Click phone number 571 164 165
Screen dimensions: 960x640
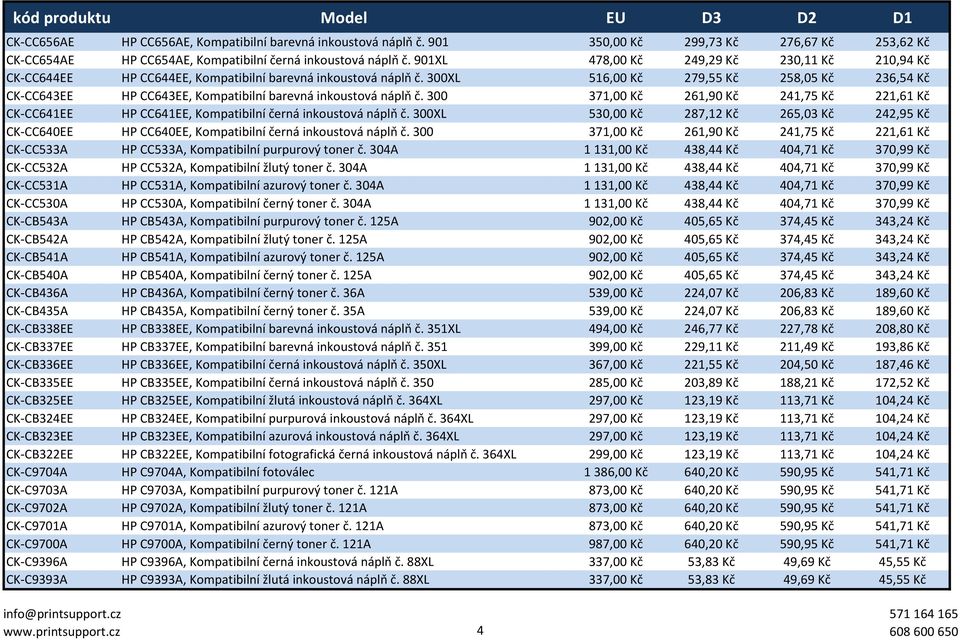(923, 614)
